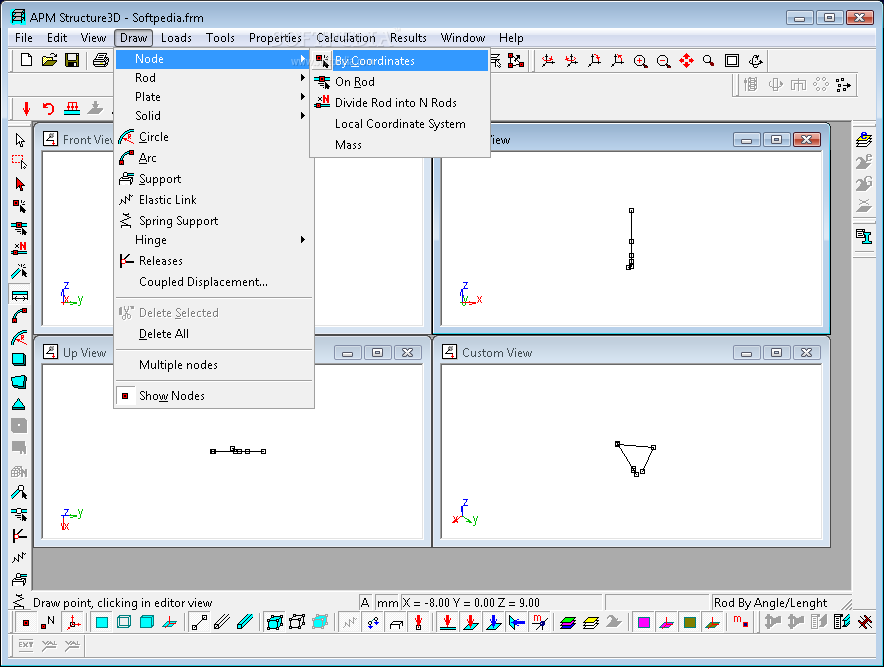Click the layers icon in right toolbar
This screenshot has width=884, height=667.
click(x=864, y=139)
